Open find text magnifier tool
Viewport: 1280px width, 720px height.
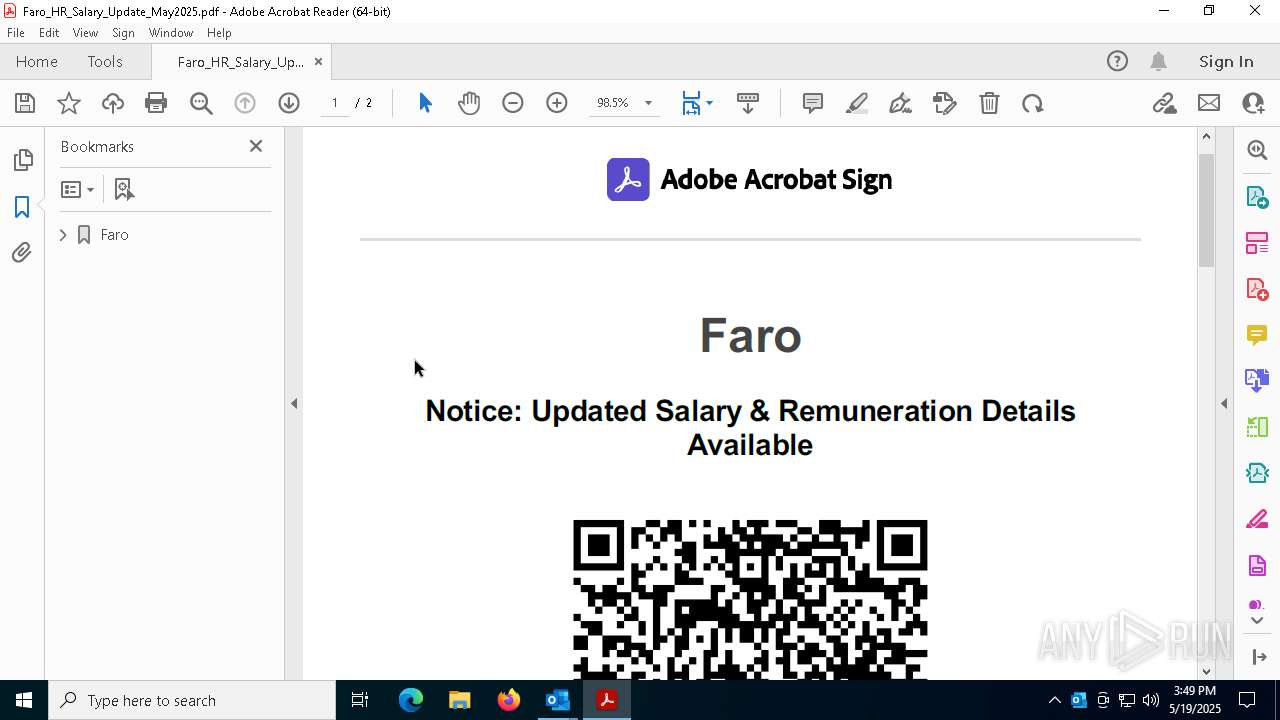click(201, 103)
